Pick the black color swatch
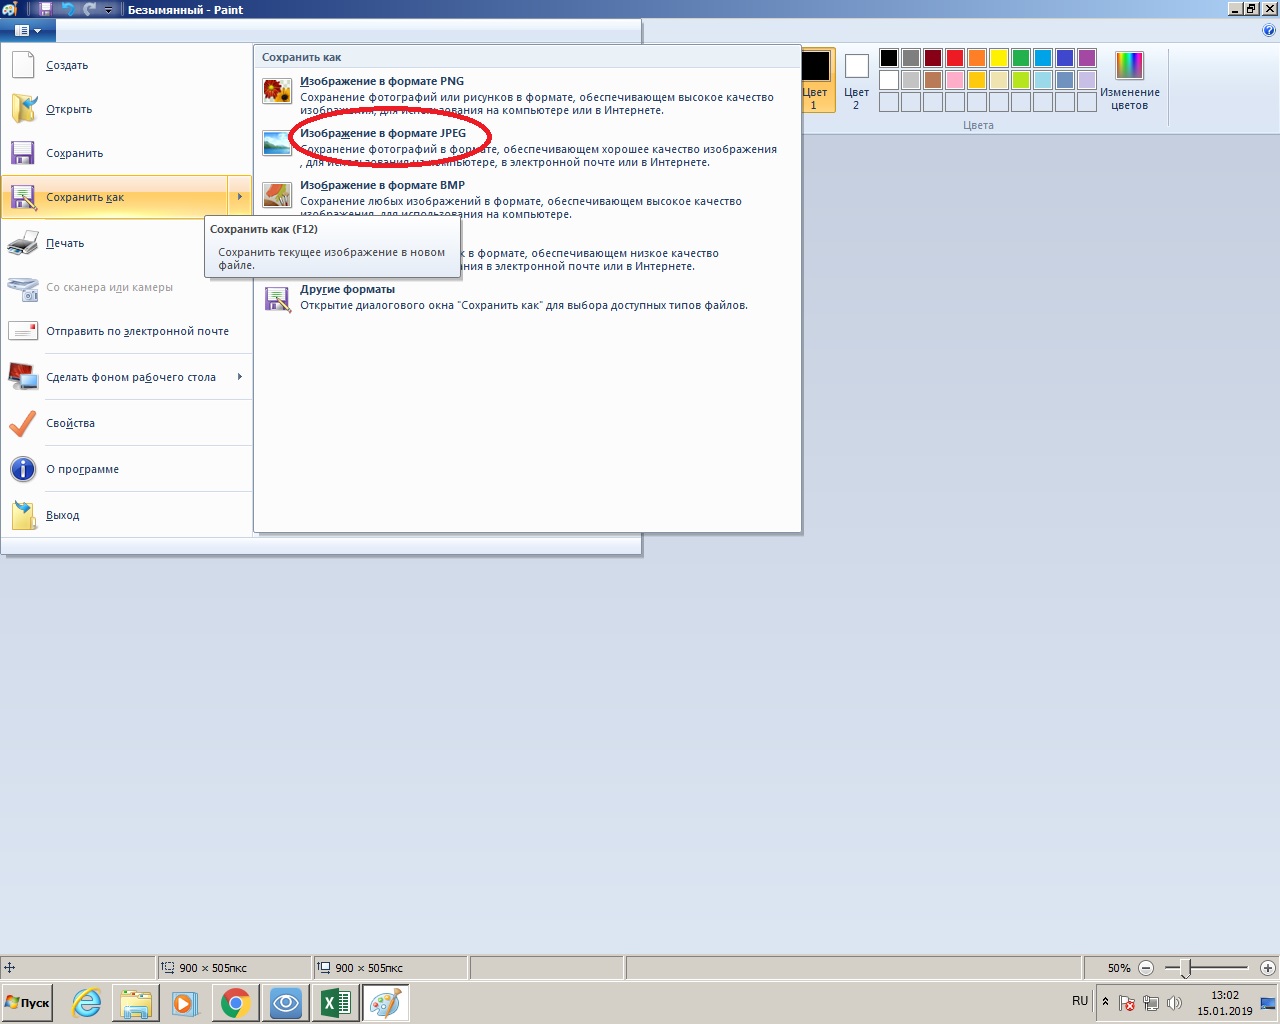The height and width of the screenshot is (1024, 1280). point(889,58)
